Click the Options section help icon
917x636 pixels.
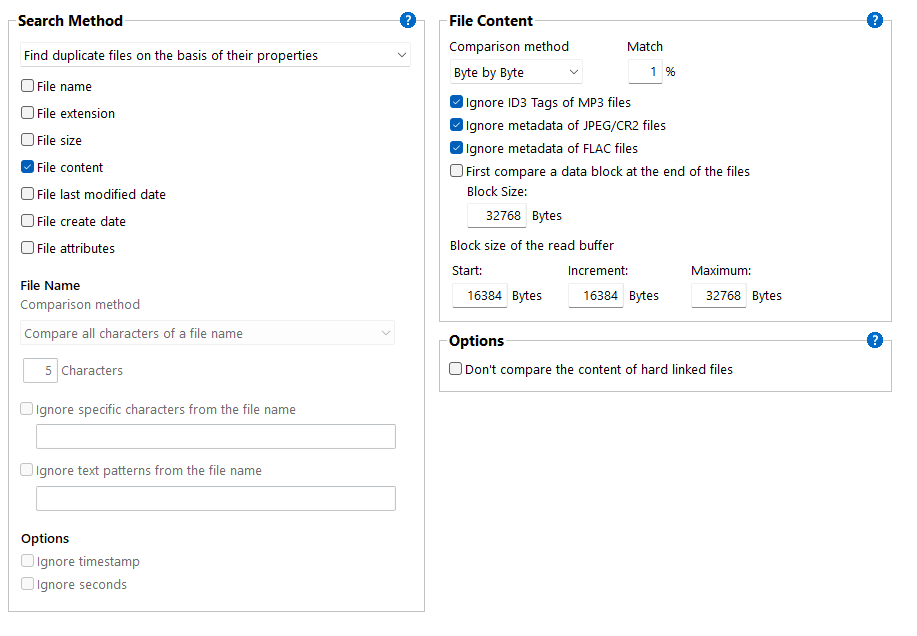click(x=875, y=340)
